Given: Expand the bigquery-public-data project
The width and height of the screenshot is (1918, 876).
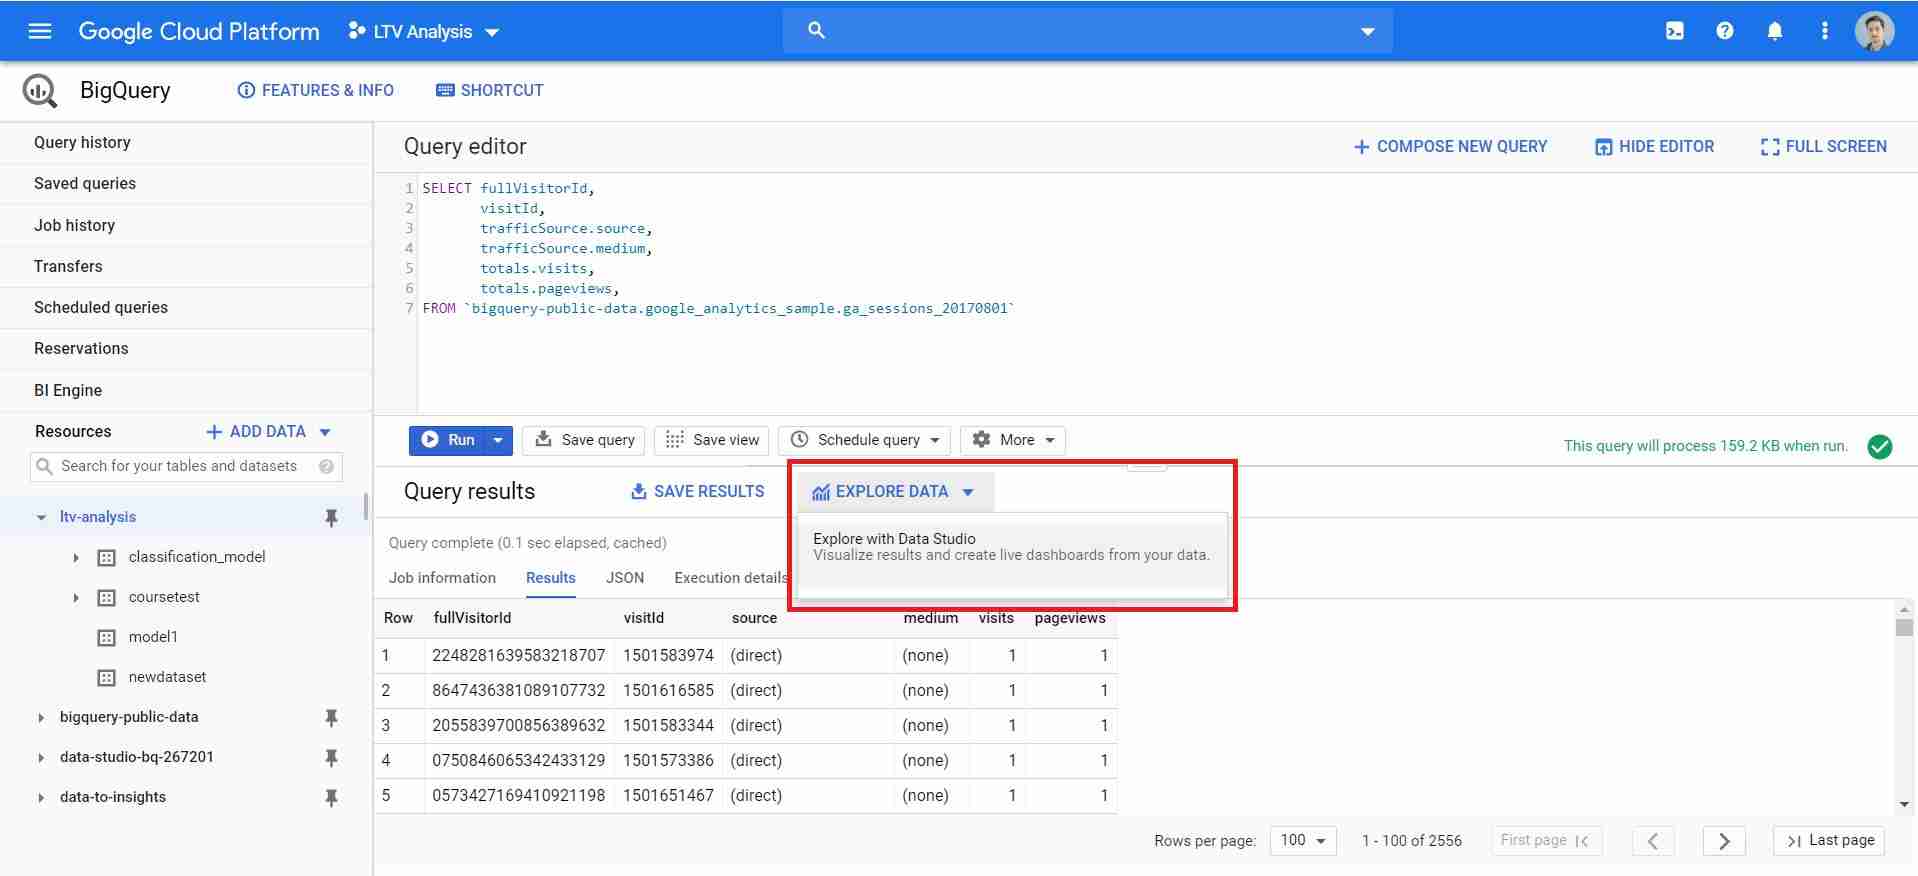Looking at the screenshot, I should (x=41, y=717).
